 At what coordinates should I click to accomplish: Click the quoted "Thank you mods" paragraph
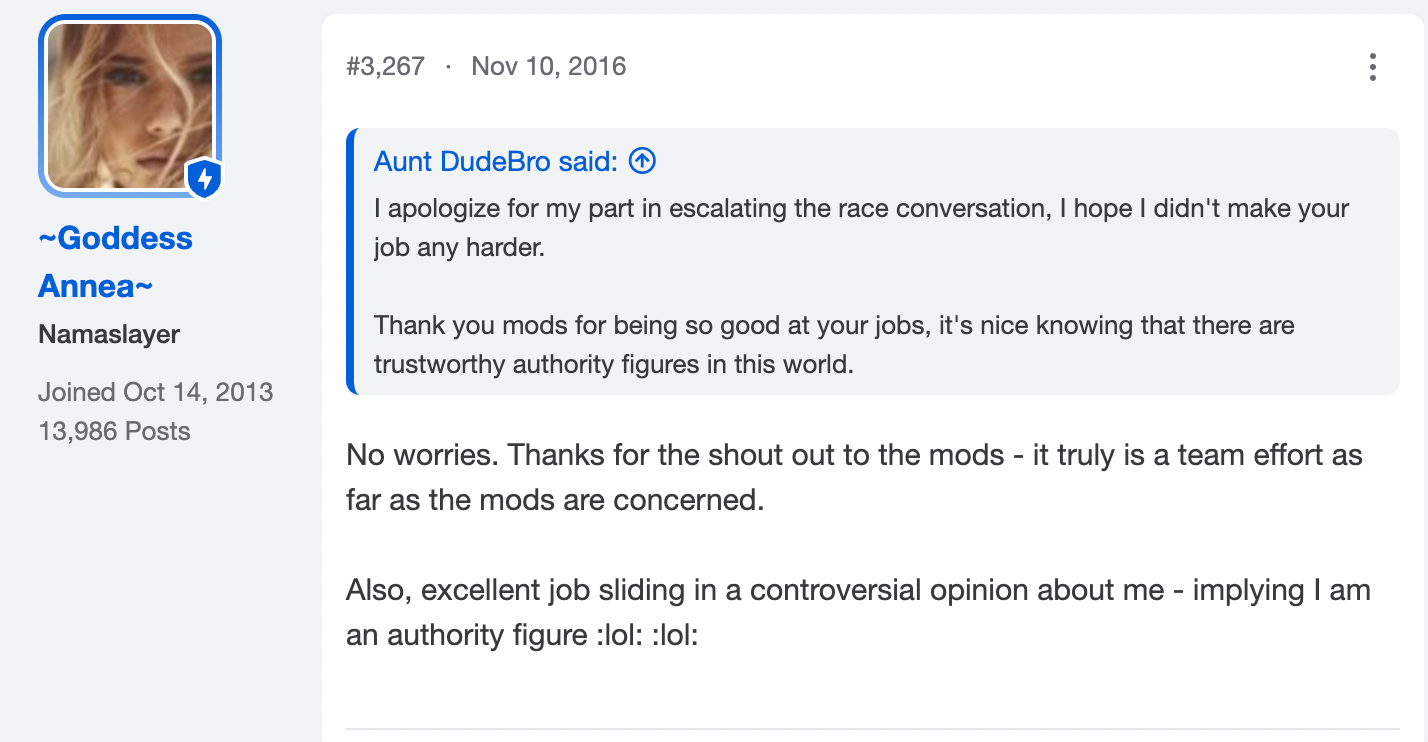click(x=834, y=344)
